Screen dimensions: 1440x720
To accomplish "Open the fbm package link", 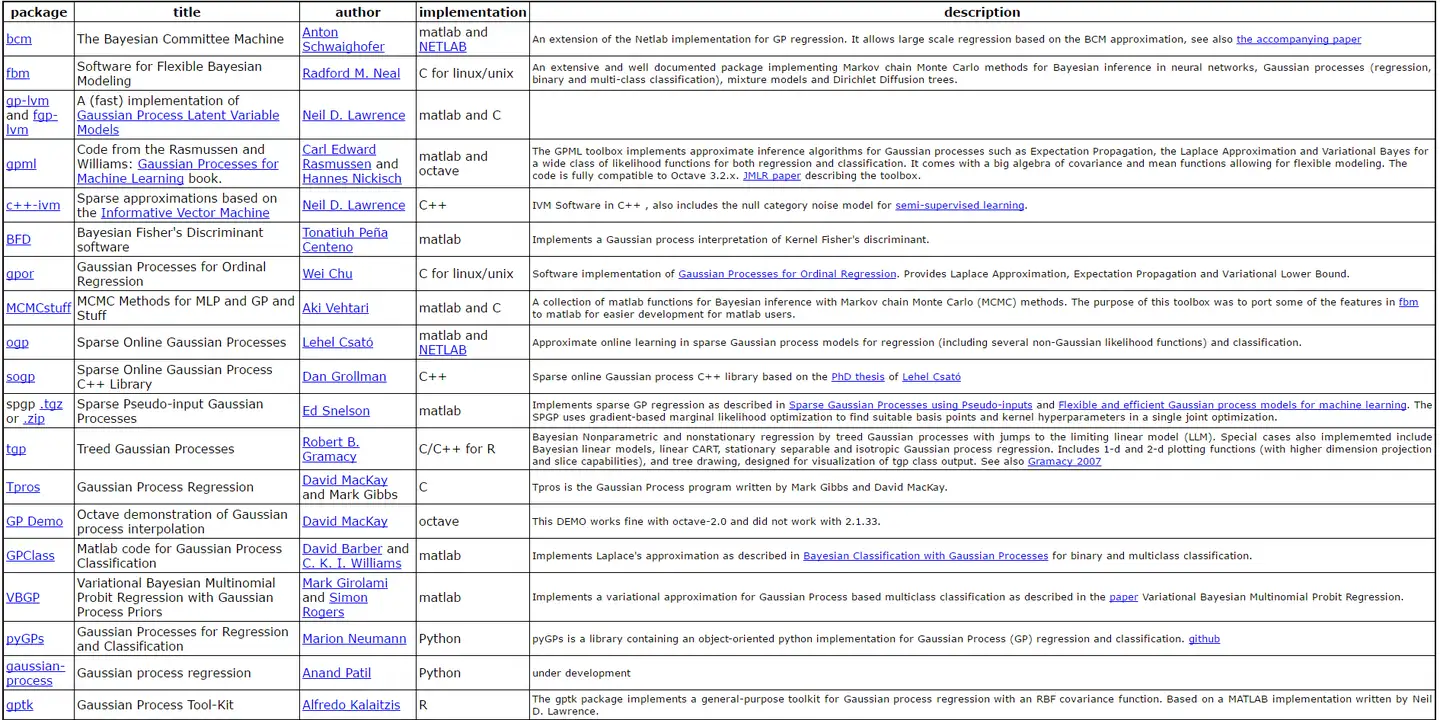I will click(18, 73).
